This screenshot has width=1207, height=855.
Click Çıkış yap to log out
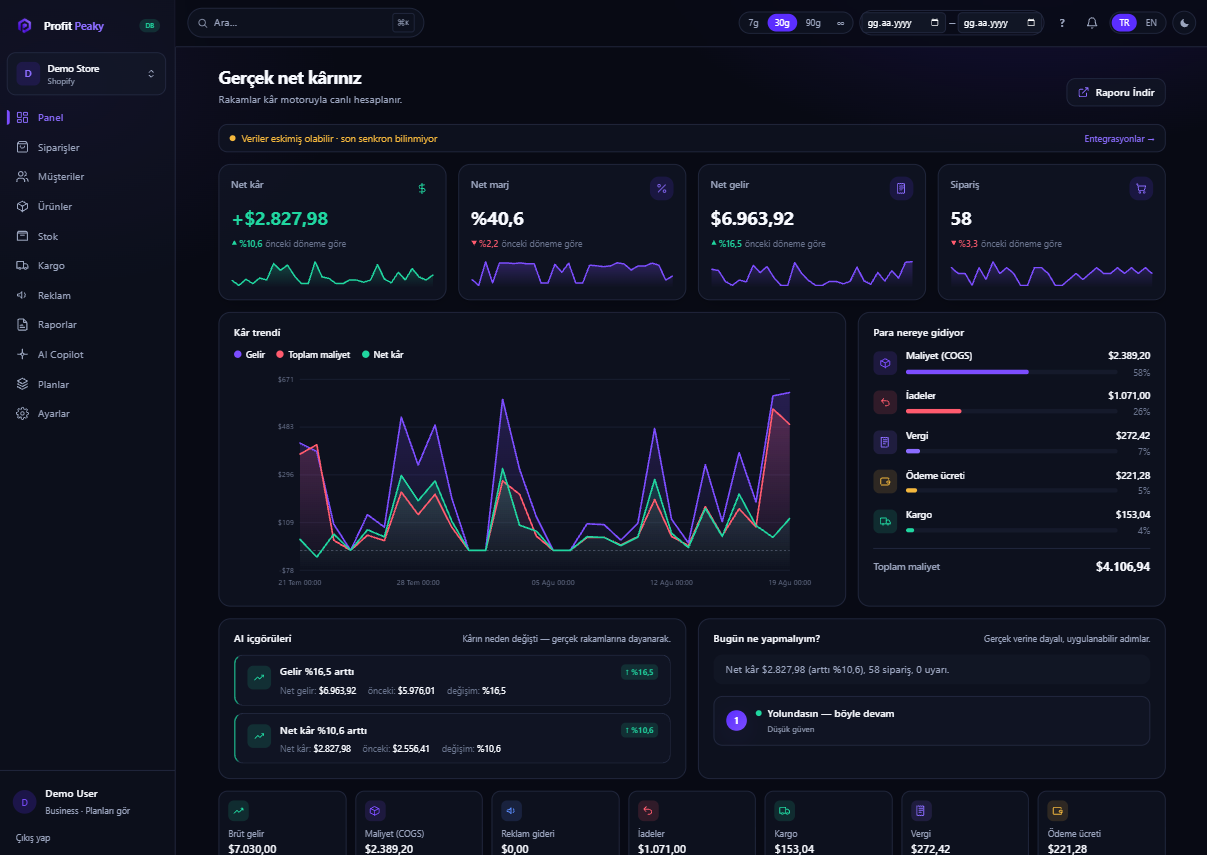click(33, 837)
